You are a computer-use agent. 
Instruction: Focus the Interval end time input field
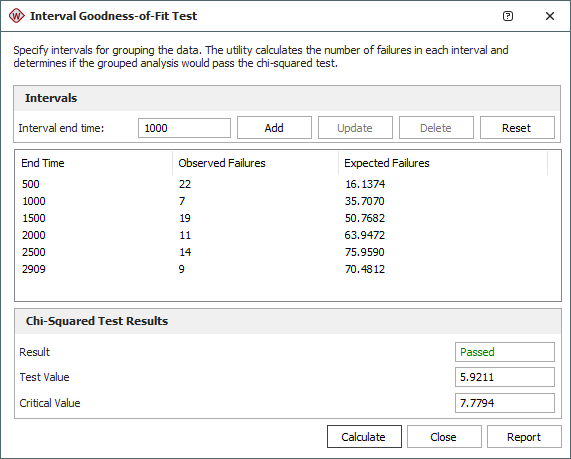point(184,128)
